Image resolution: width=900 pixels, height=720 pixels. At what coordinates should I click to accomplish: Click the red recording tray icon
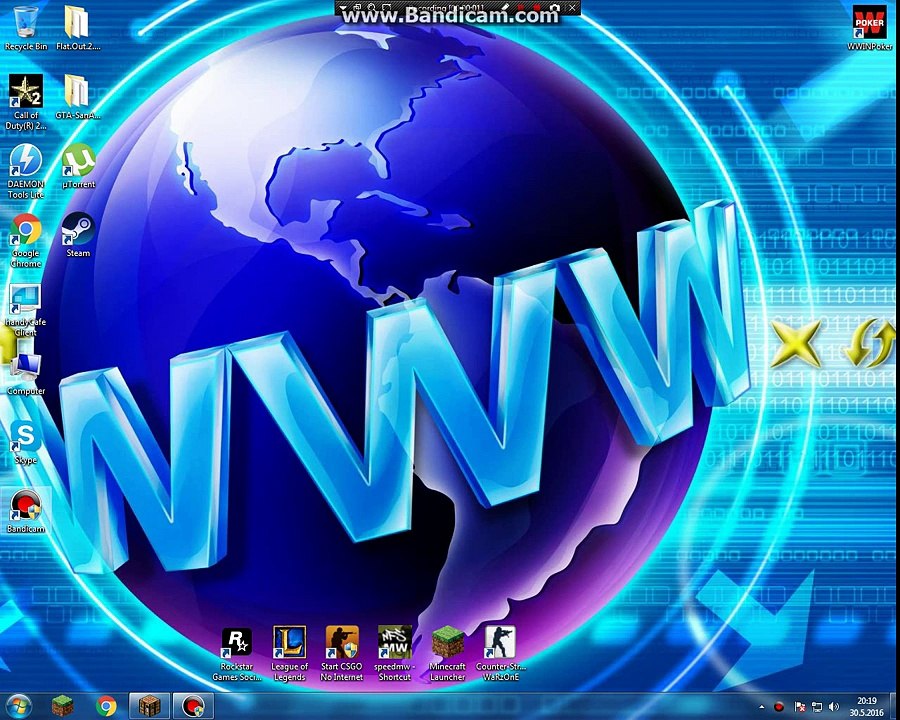(779, 707)
